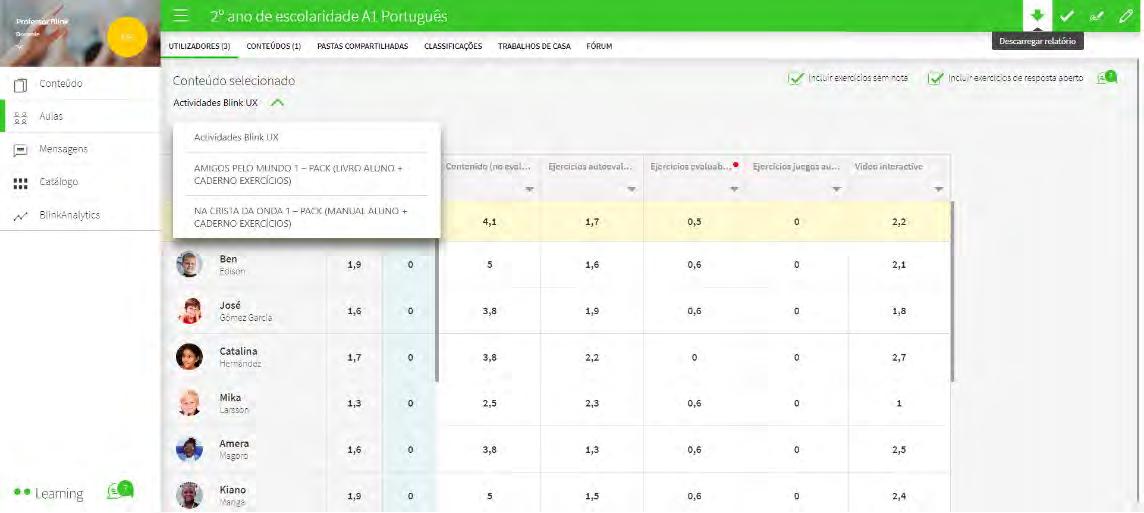Click the Mensagens speech bubble icon
1144x513 pixels.
tap(20, 150)
